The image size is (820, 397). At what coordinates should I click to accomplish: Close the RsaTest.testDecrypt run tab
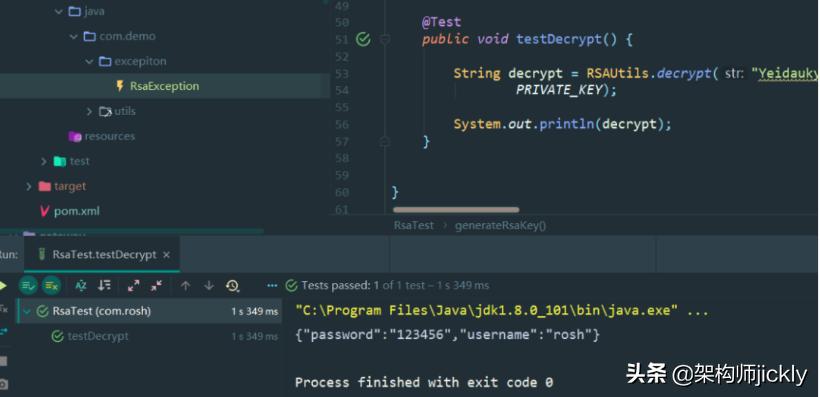(x=166, y=255)
